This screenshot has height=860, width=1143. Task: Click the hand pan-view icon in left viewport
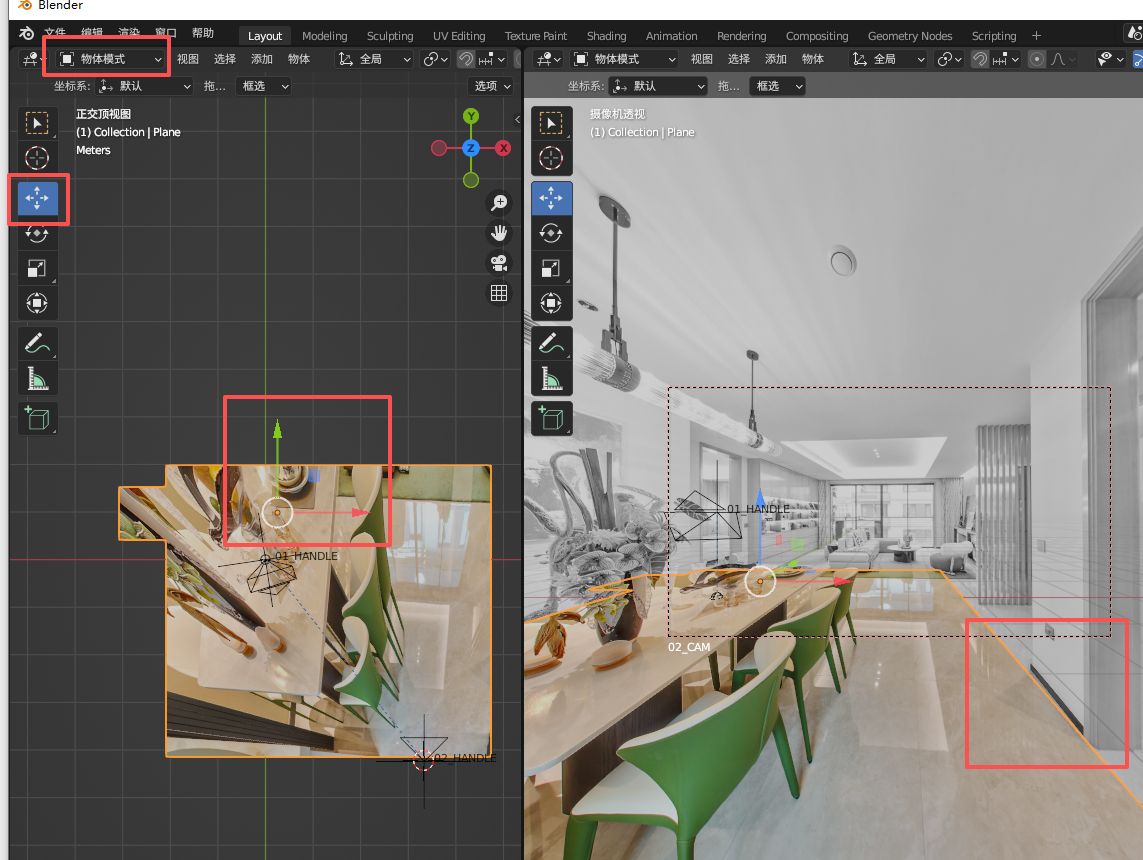[499, 233]
